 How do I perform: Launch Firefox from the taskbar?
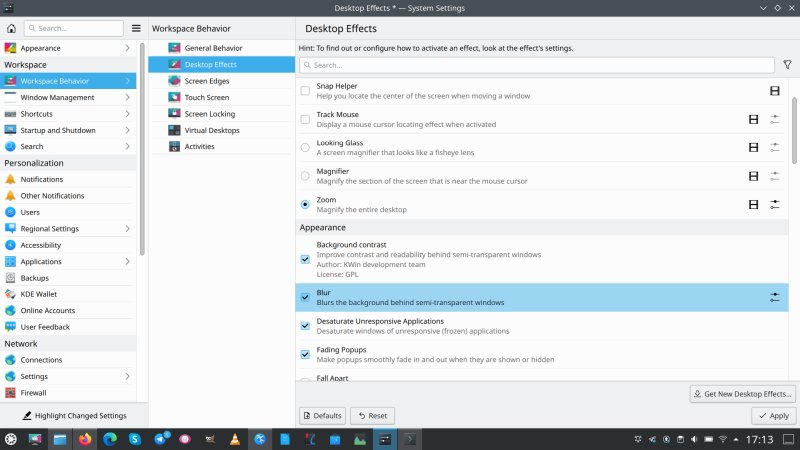pyautogui.click(x=84, y=439)
